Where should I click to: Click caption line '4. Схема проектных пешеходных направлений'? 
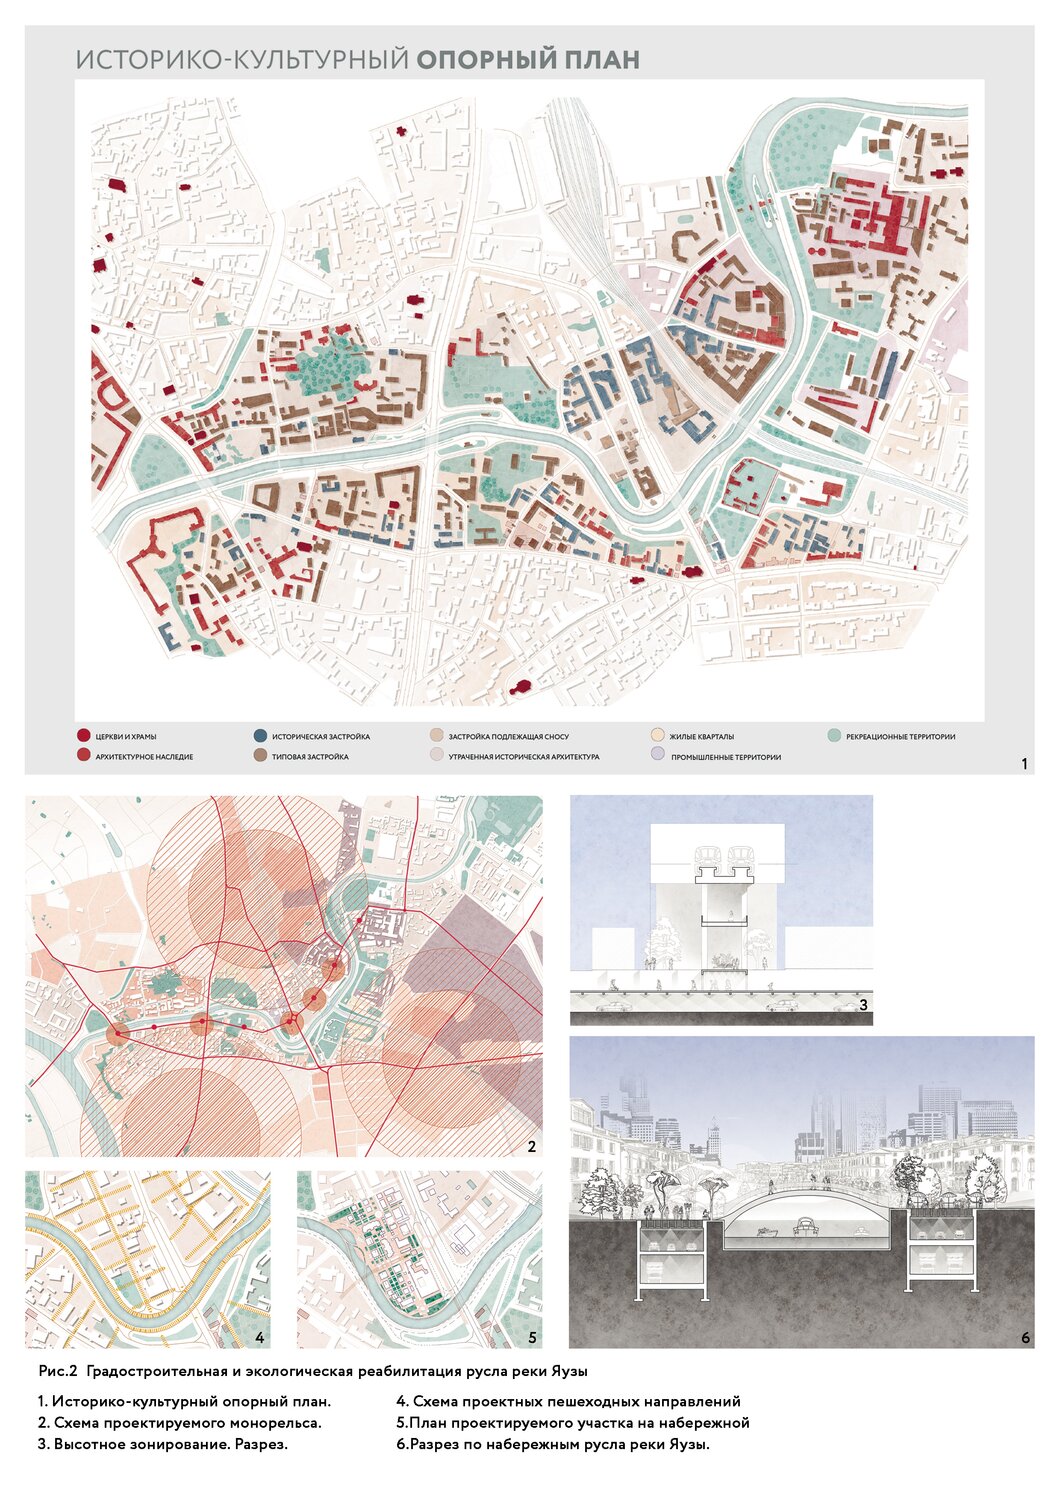[568, 1402]
